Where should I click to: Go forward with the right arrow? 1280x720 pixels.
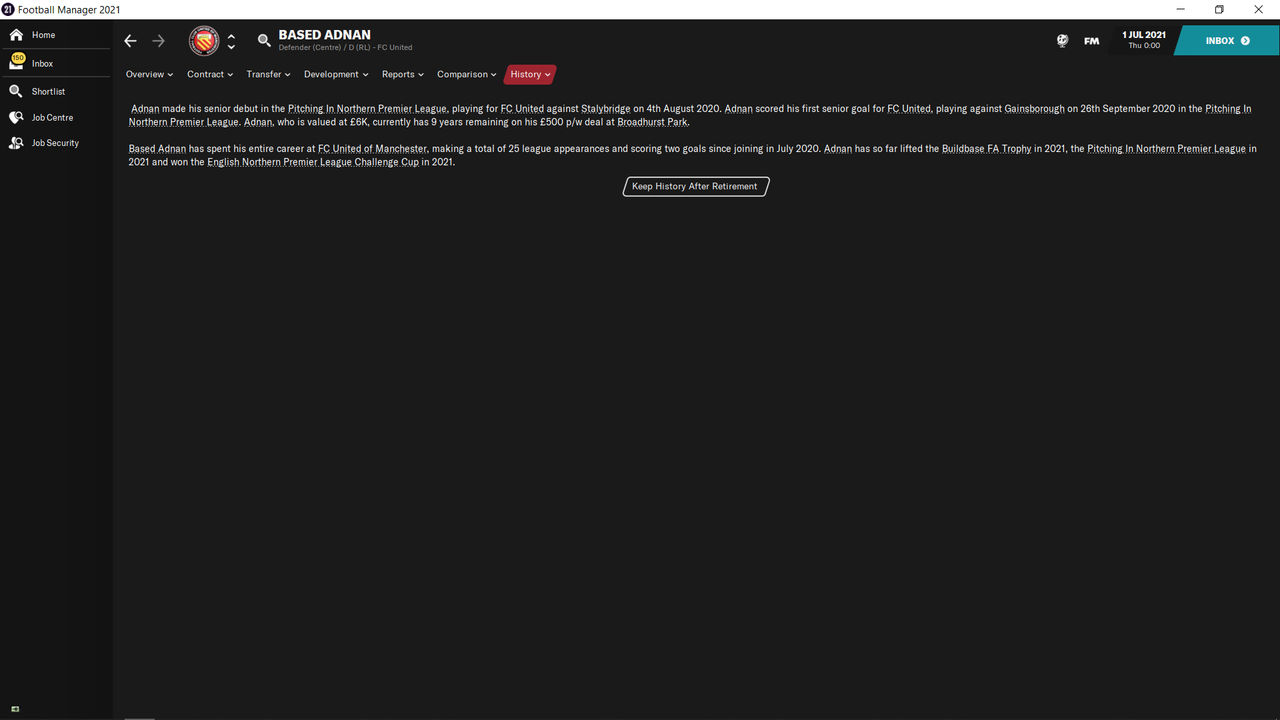[158, 41]
